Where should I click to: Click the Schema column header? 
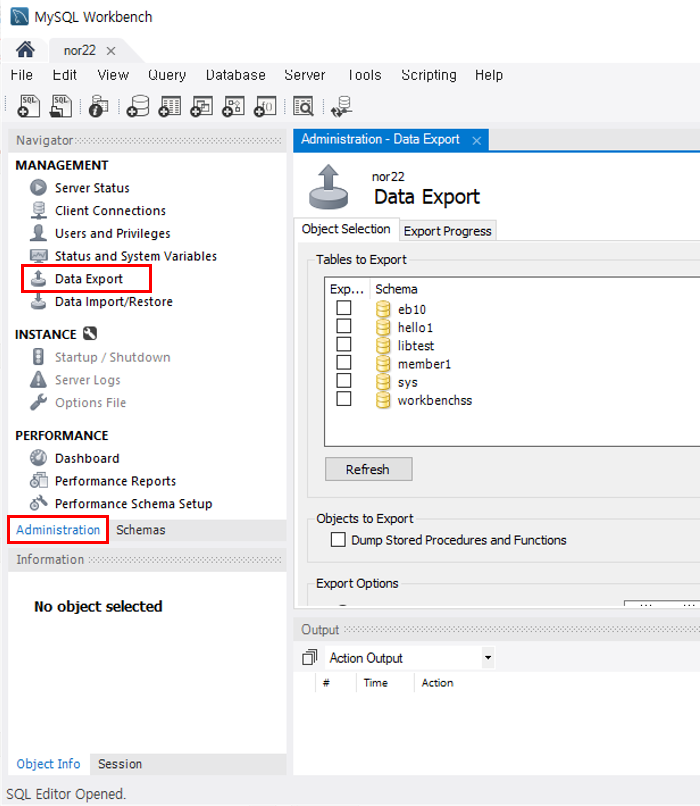pos(396,289)
